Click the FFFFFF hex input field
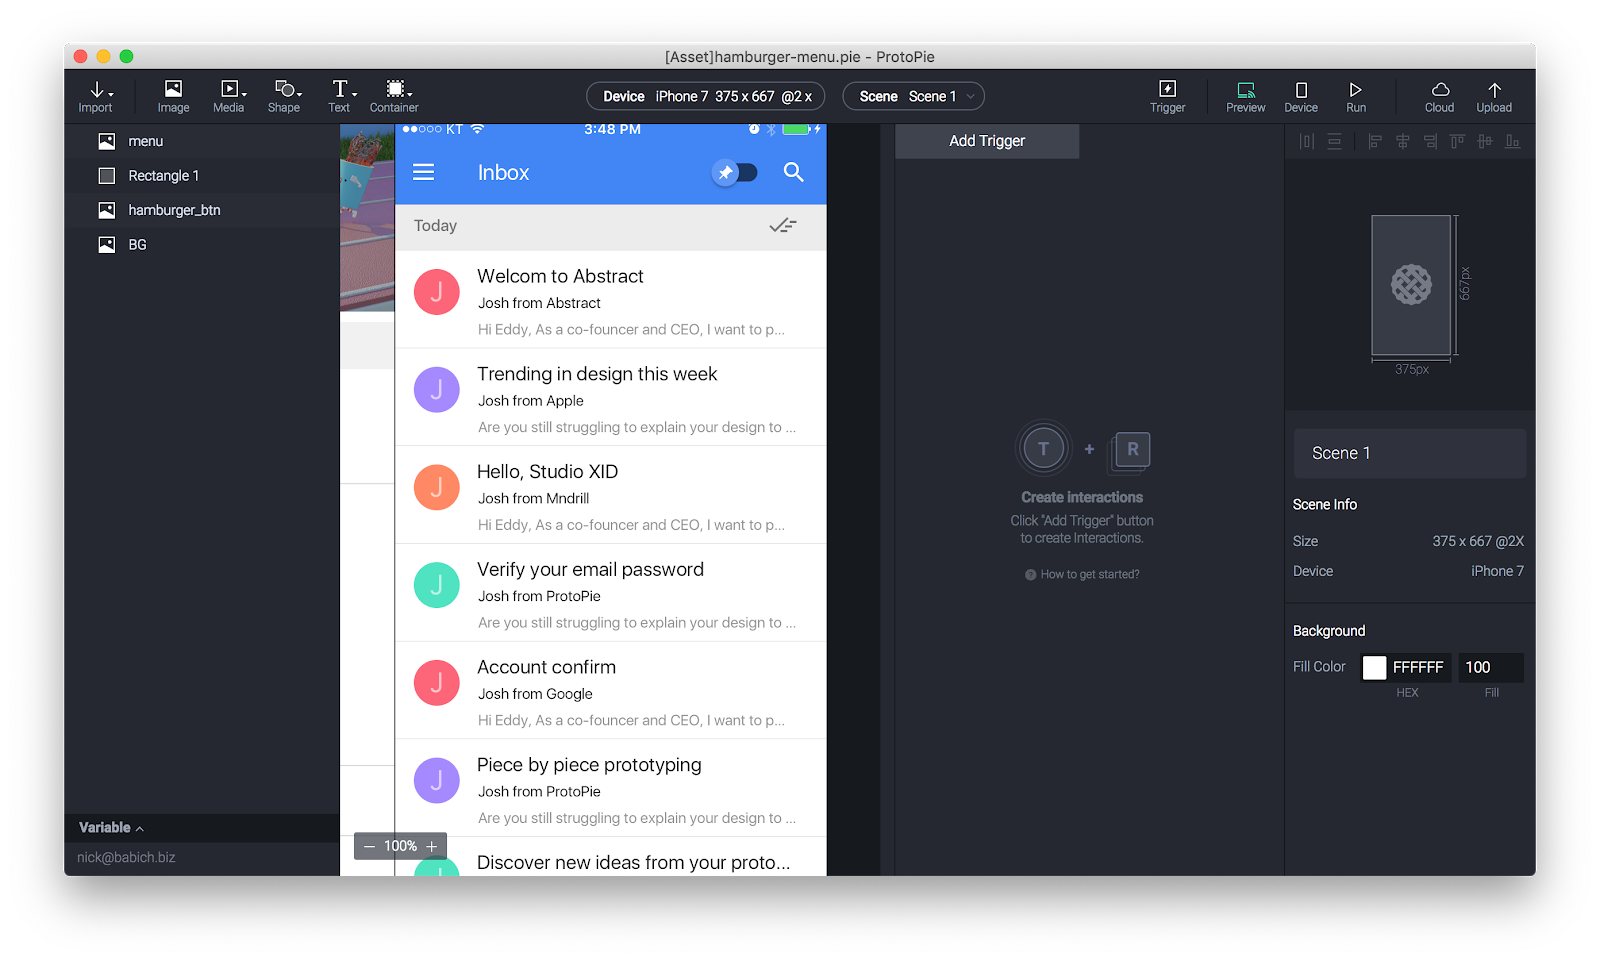 click(x=1418, y=668)
